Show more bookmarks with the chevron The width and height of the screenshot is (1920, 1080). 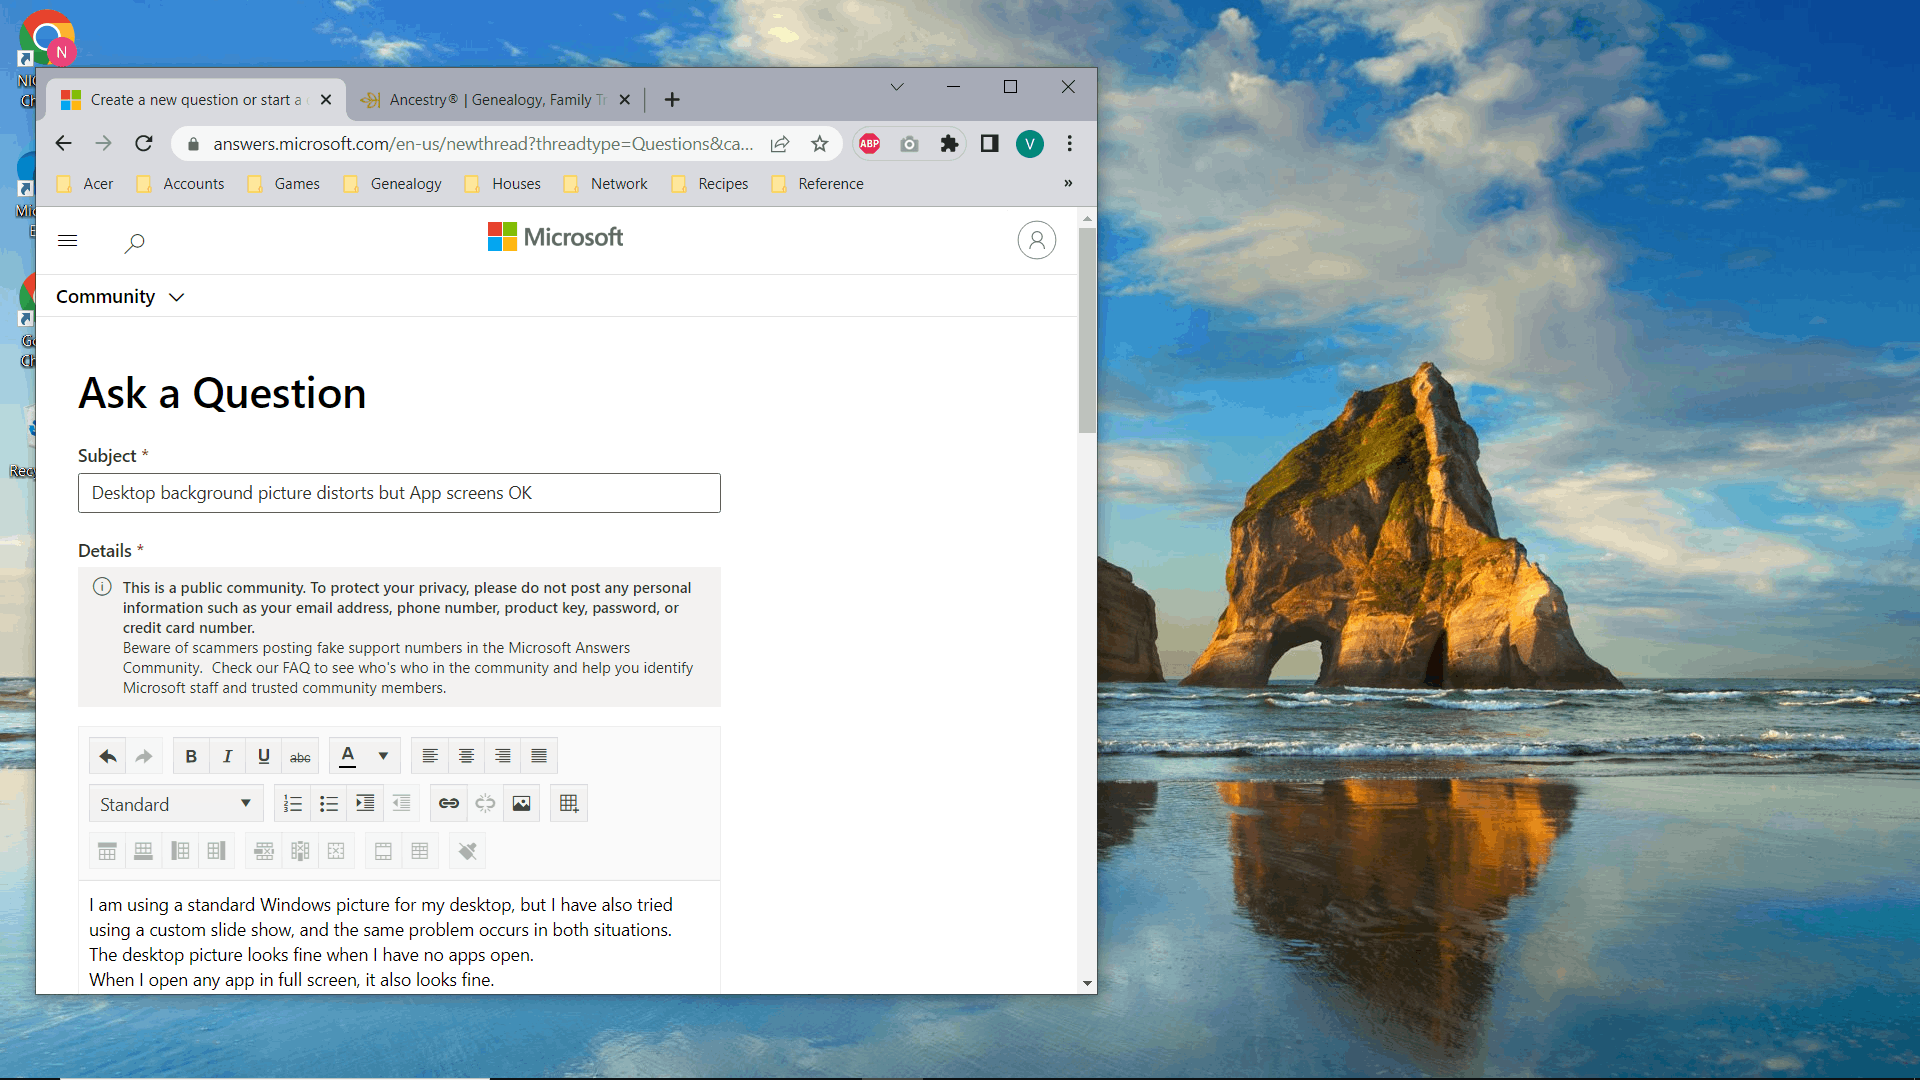[1068, 183]
